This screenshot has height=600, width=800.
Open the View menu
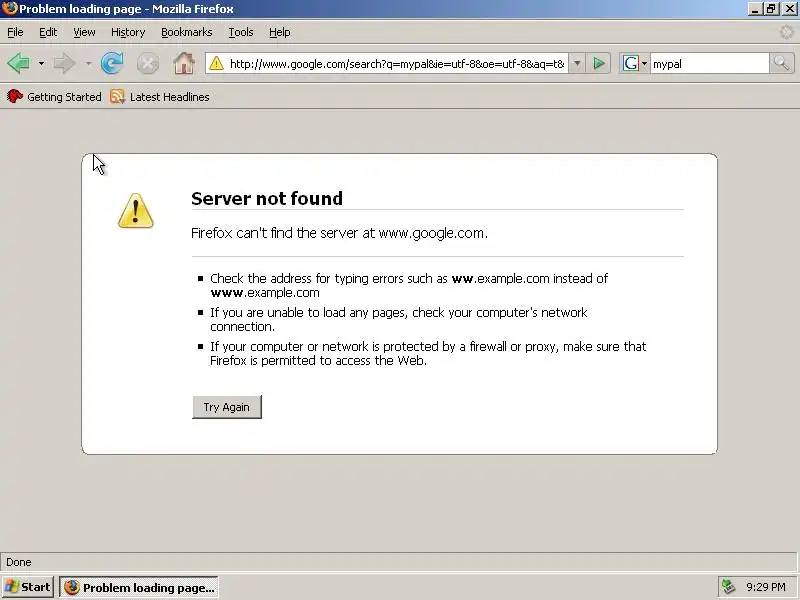[x=84, y=32]
